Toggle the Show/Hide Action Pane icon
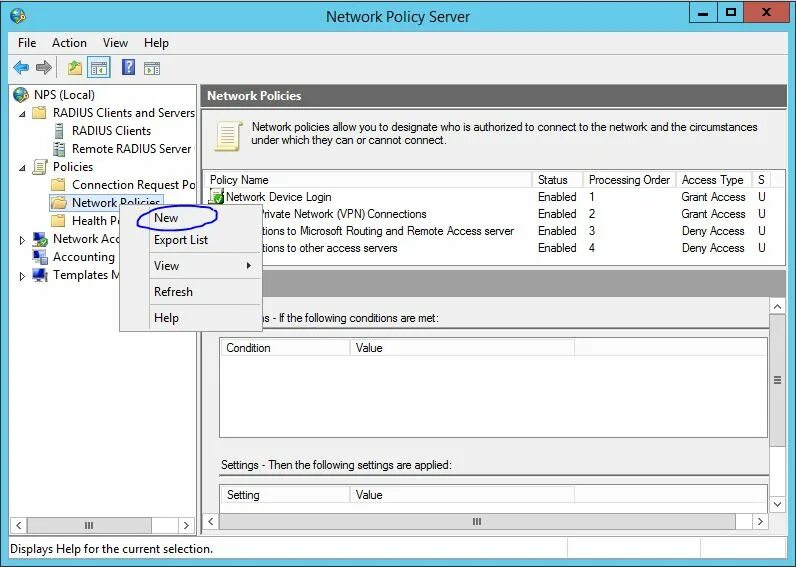The image size is (796, 567). pos(152,68)
